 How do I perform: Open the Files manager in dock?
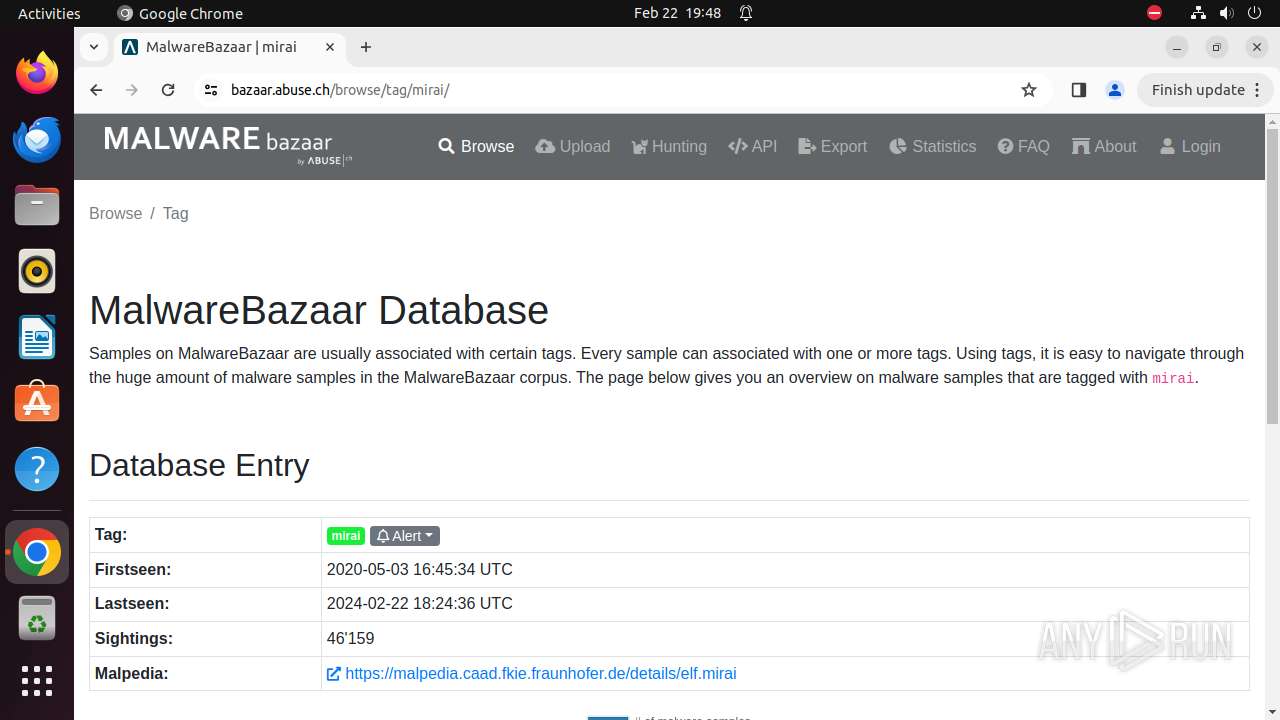point(37,205)
